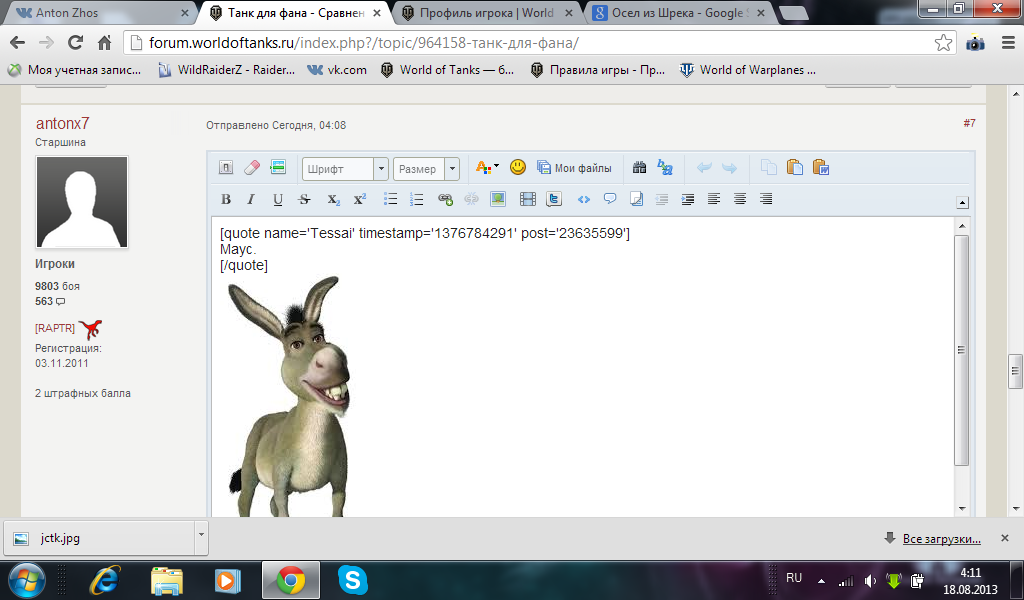Open the smiley emoticon picker
The image size is (1024, 600).
[x=518, y=168]
